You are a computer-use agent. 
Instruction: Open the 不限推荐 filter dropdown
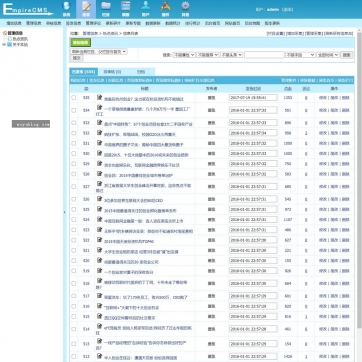[208, 55]
